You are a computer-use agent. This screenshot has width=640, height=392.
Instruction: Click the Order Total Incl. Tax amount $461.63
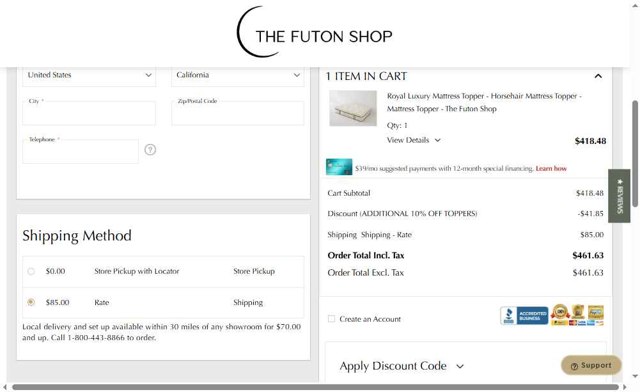(x=588, y=256)
